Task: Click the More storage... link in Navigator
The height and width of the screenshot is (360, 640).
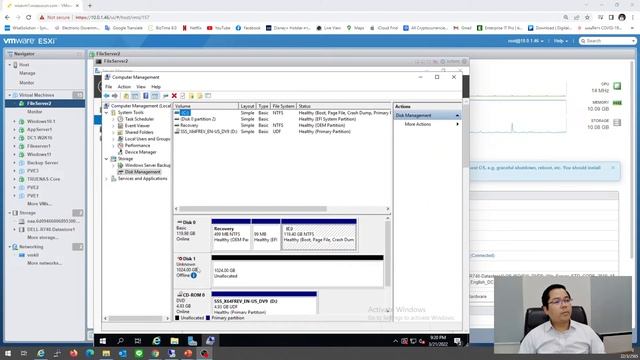Action: point(42,238)
